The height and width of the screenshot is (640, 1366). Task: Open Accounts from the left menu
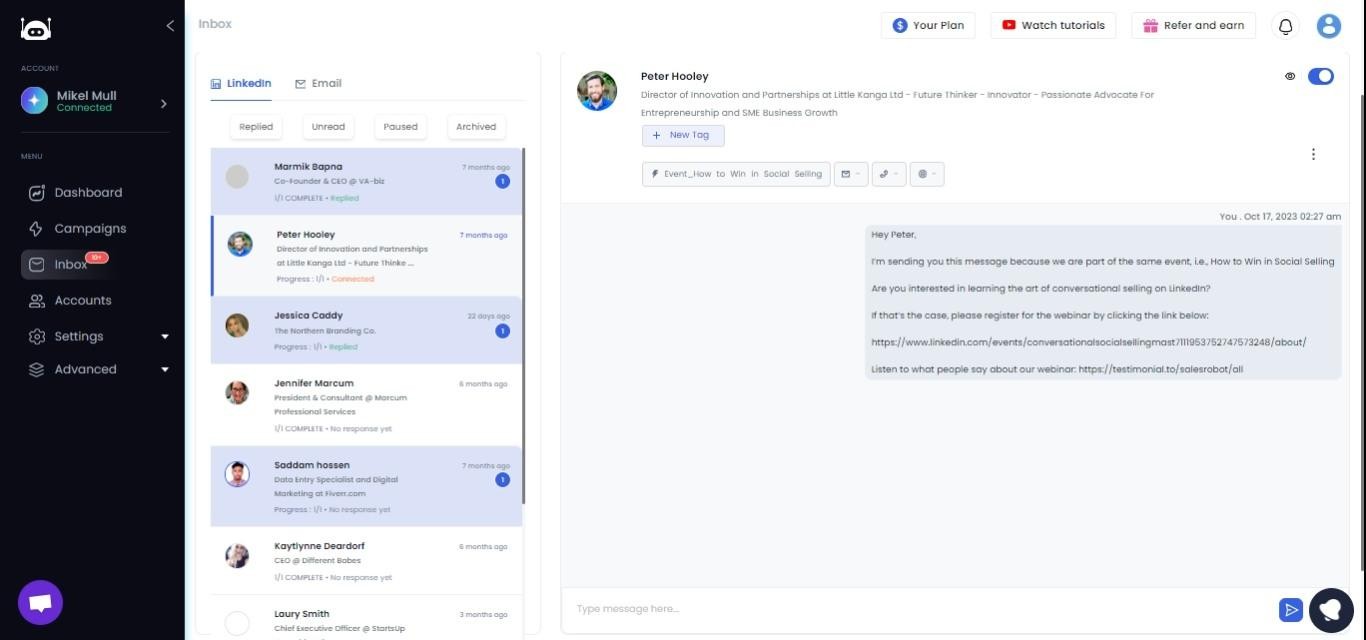[x=83, y=300]
